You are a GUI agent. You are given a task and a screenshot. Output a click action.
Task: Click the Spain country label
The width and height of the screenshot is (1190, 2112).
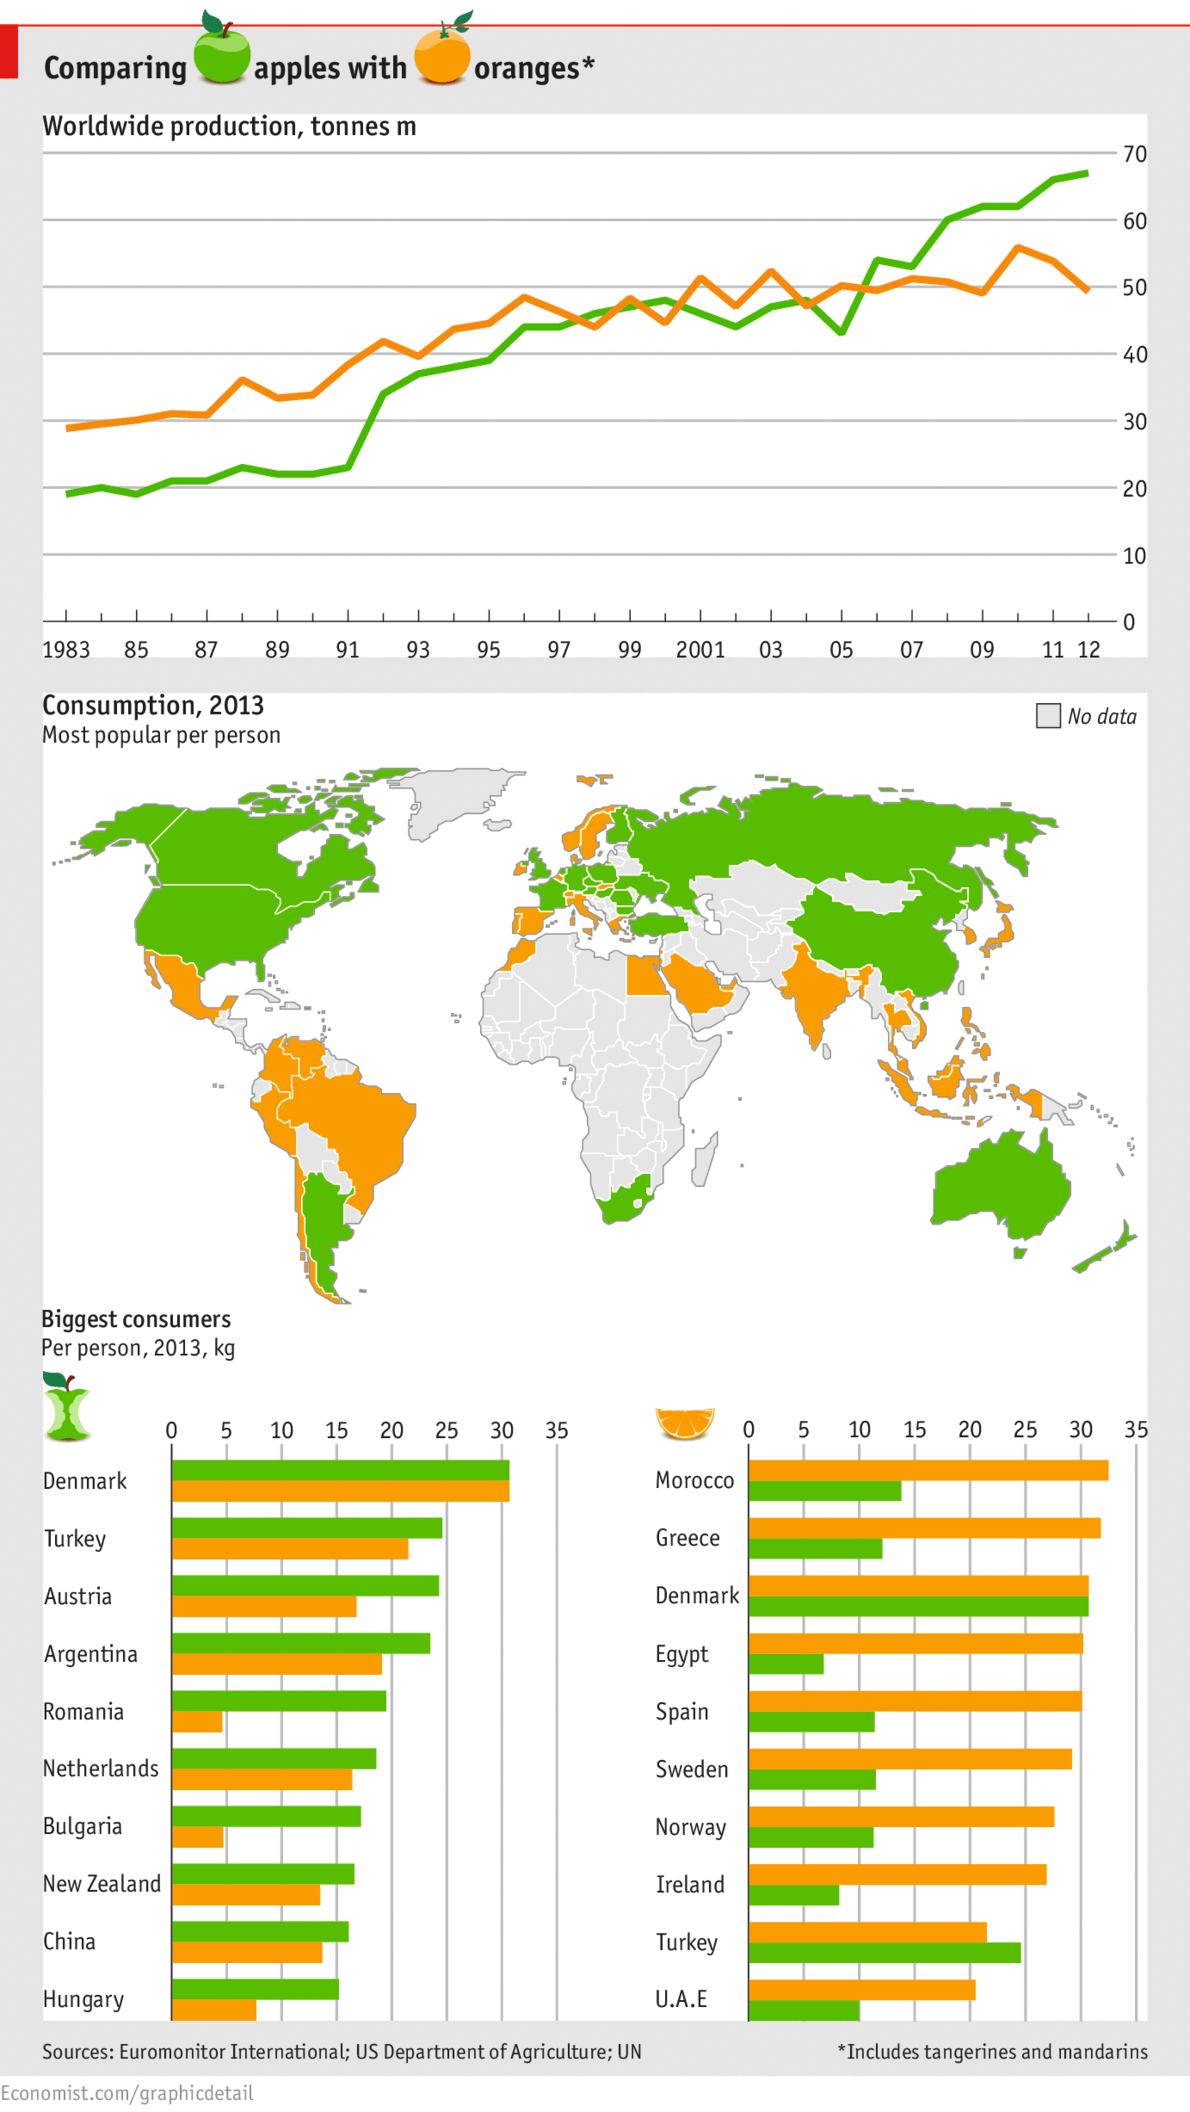(x=682, y=1712)
